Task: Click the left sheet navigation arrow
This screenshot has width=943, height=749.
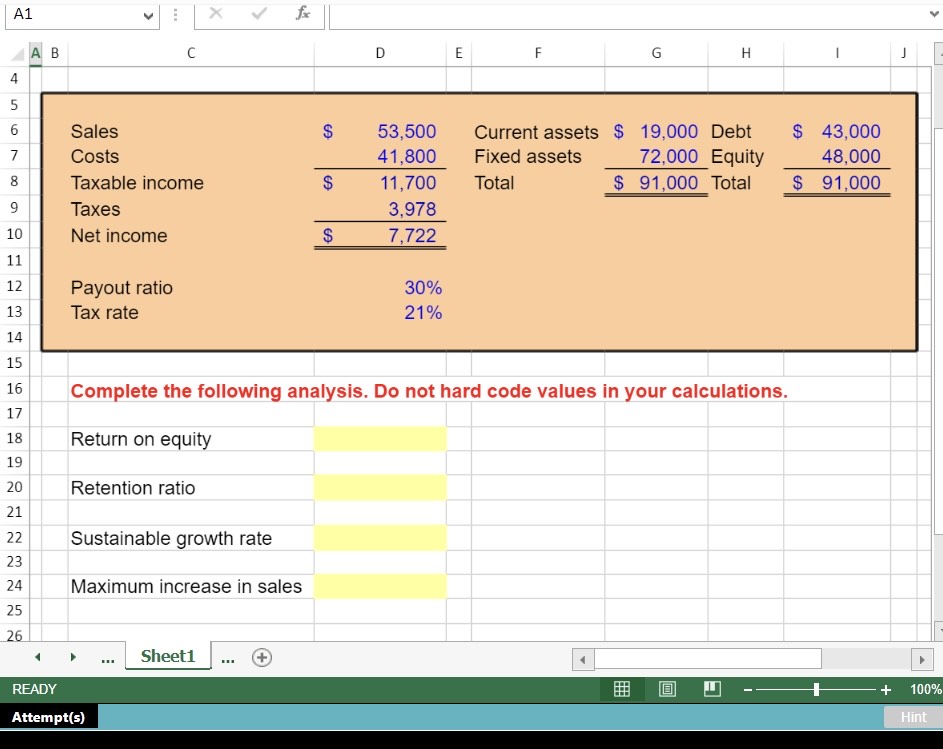Action: coord(37,657)
